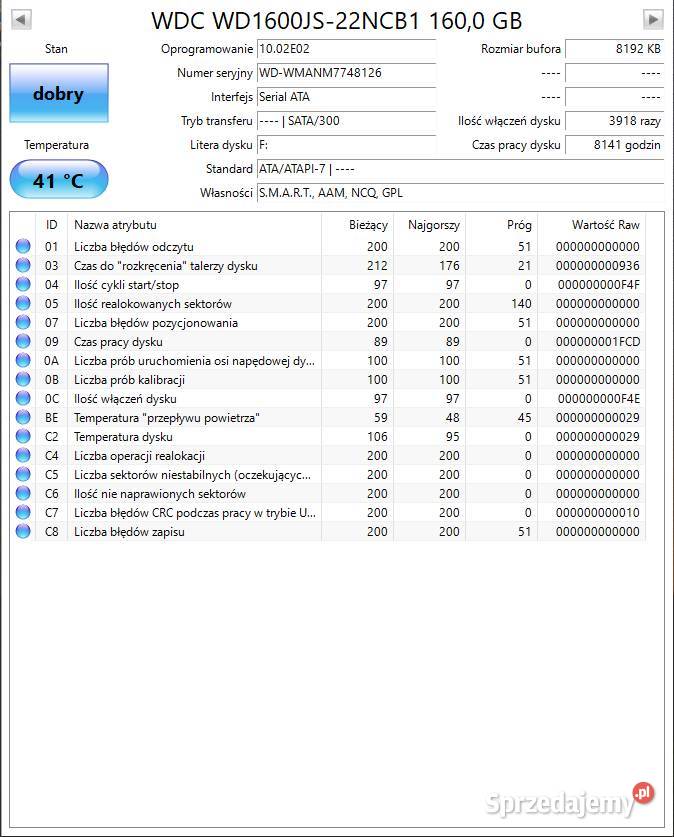674x837 pixels.
Task: Select attribute row 'Ilość włączeń dysku'
Action: [x=328, y=398]
